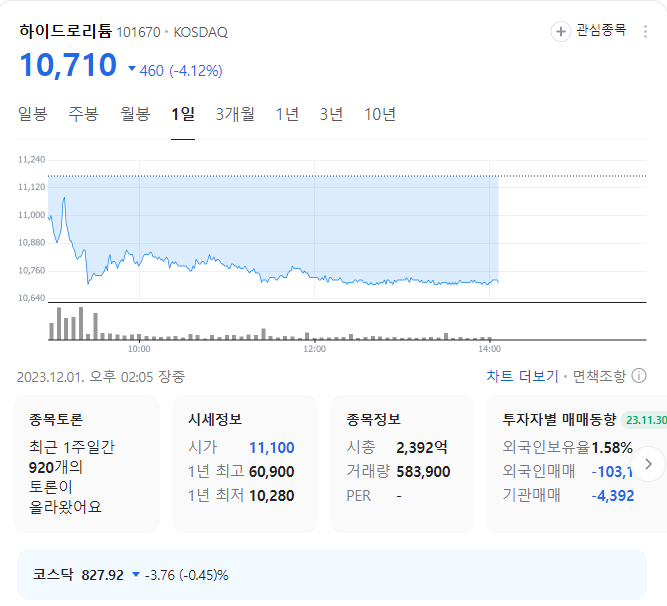This screenshot has width=667, height=606.
Task: Click the current price 10,710
Action: coord(68,65)
